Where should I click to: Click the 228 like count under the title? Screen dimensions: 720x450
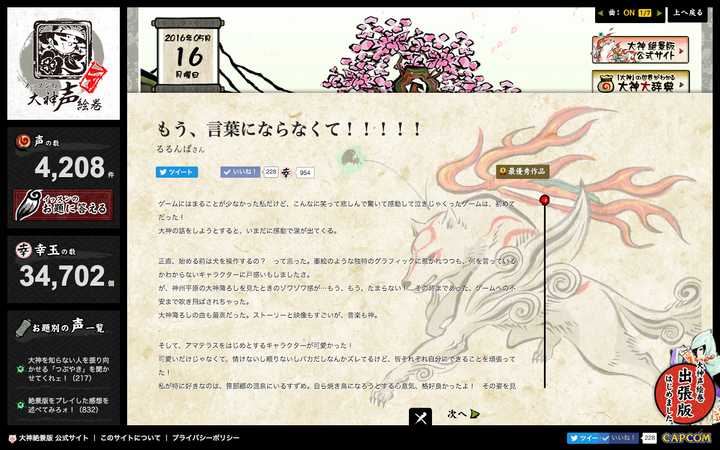pyautogui.click(x=271, y=172)
